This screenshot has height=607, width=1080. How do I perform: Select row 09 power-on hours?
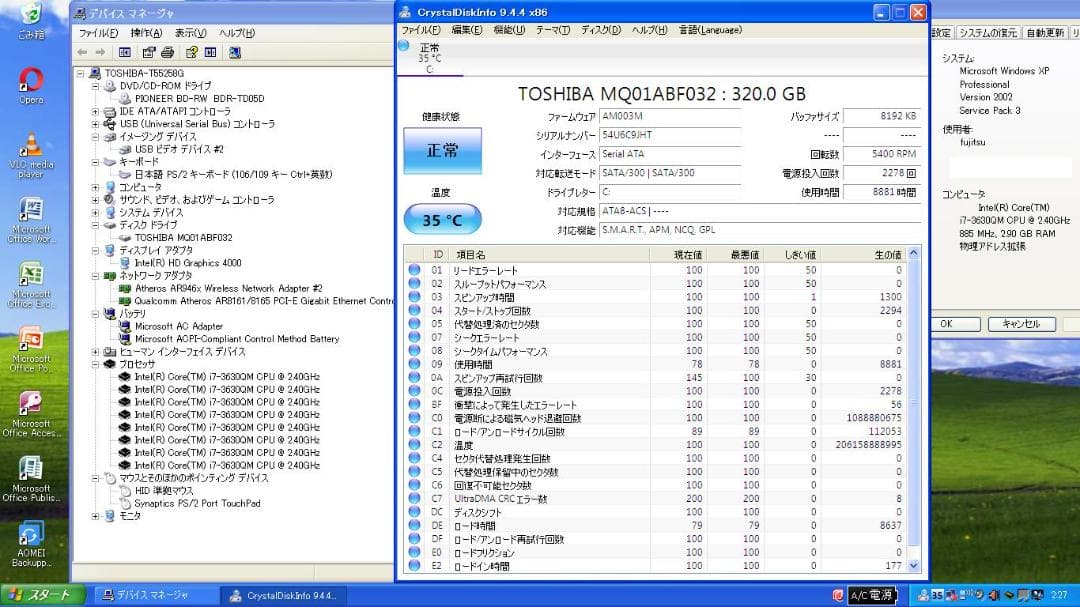(x=656, y=364)
